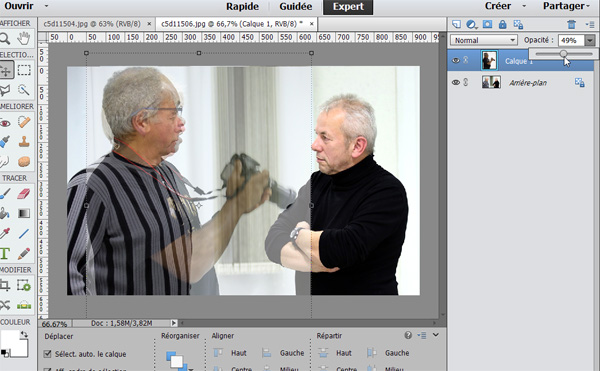The width and height of the screenshot is (600, 371).
Task: Select the Sponge tool
Action: pos(24,161)
